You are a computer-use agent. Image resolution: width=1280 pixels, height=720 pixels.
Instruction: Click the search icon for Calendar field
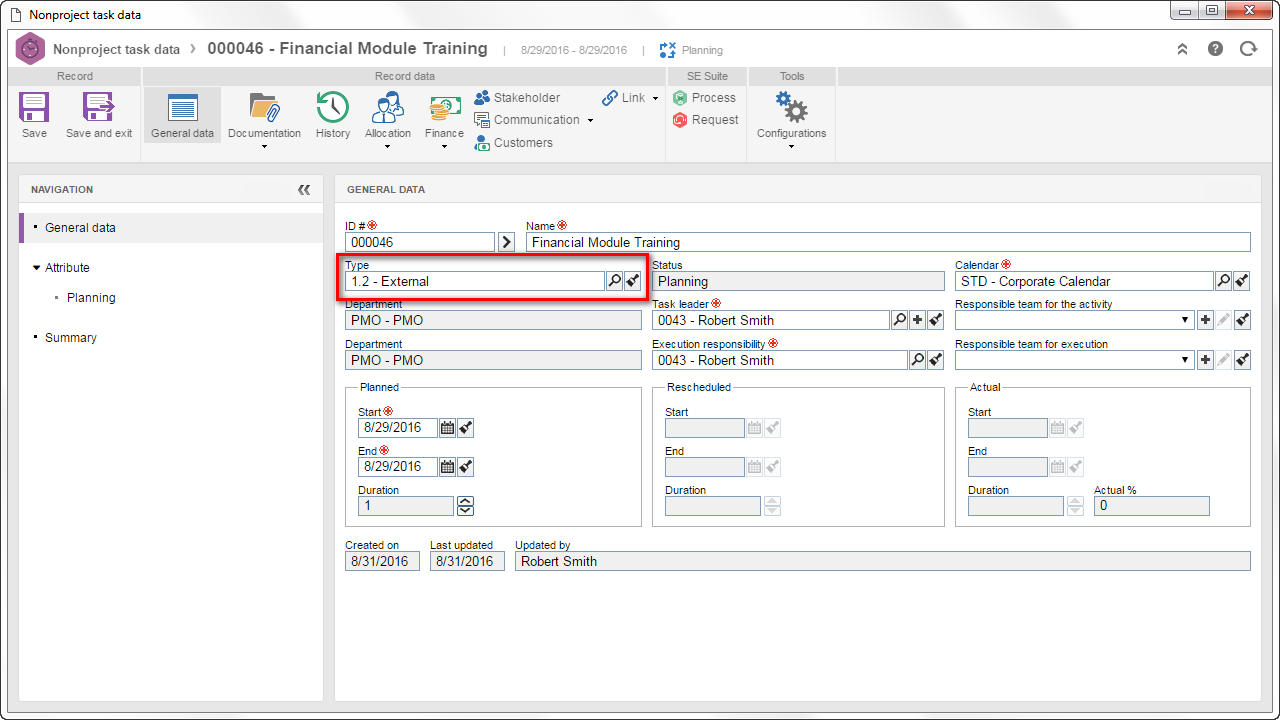1224,282
